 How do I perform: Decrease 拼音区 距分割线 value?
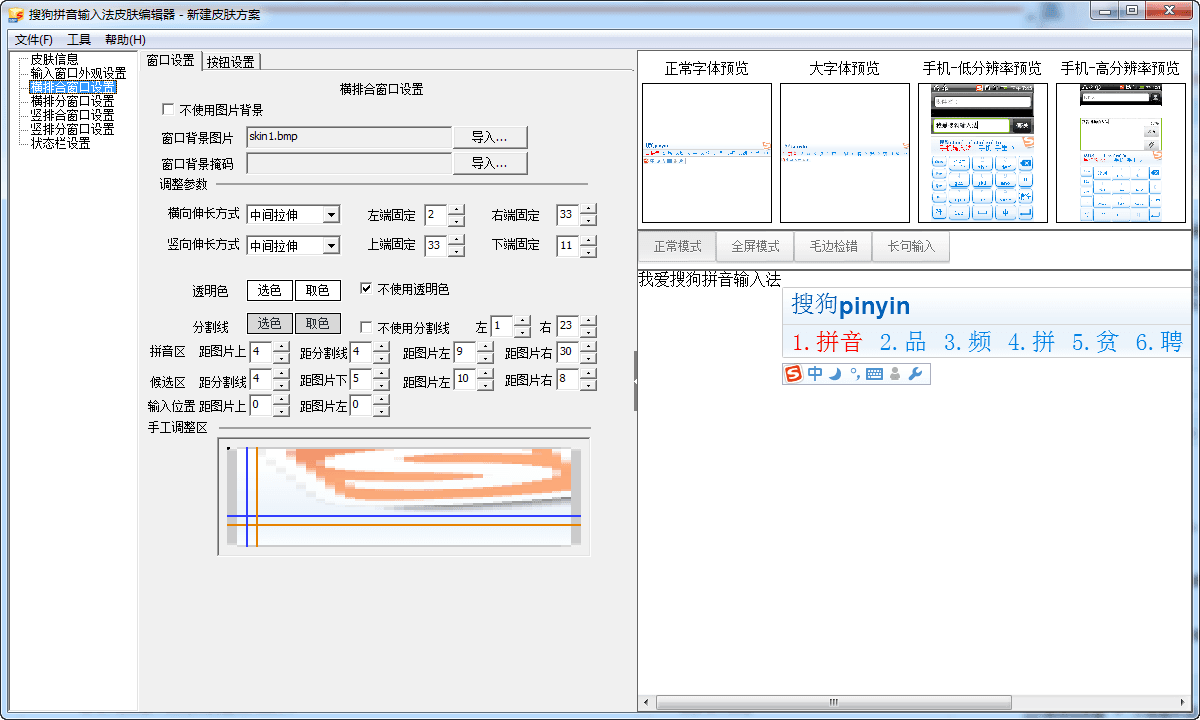(x=382, y=358)
